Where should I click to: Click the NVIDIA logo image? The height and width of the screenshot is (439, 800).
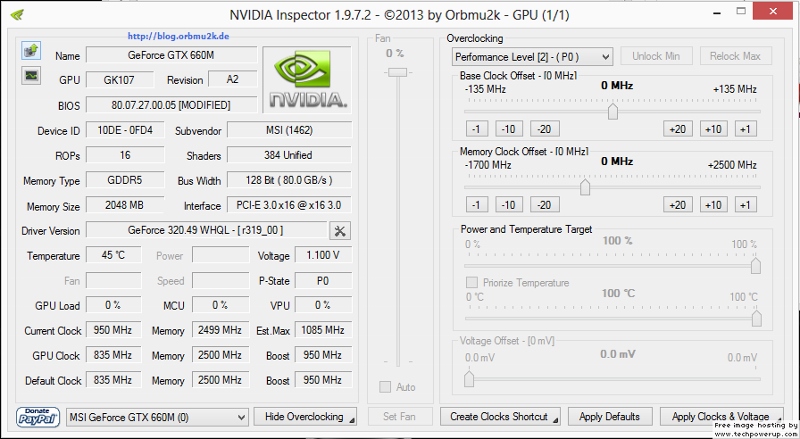(x=307, y=79)
